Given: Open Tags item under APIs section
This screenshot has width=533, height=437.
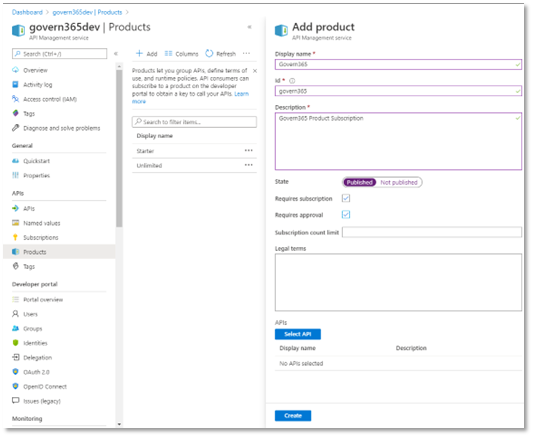Looking at the screenshot, I should [29, 266].
